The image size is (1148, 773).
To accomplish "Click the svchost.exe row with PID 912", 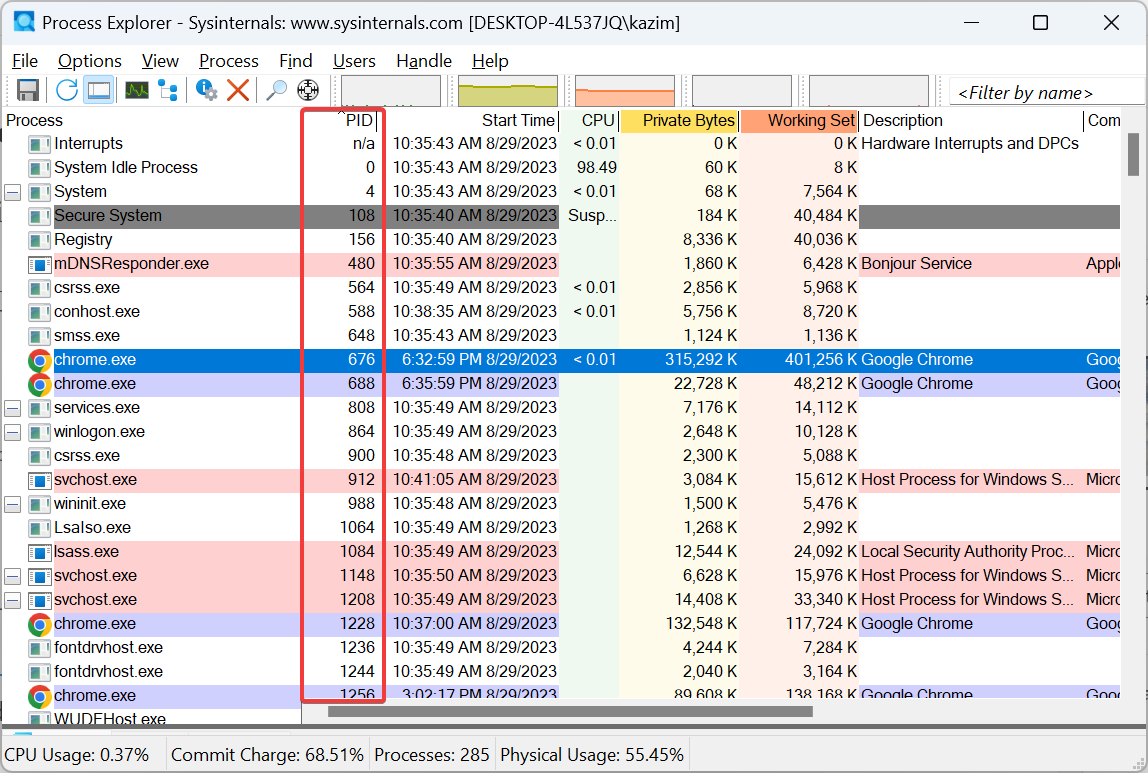I will point(562,480).
